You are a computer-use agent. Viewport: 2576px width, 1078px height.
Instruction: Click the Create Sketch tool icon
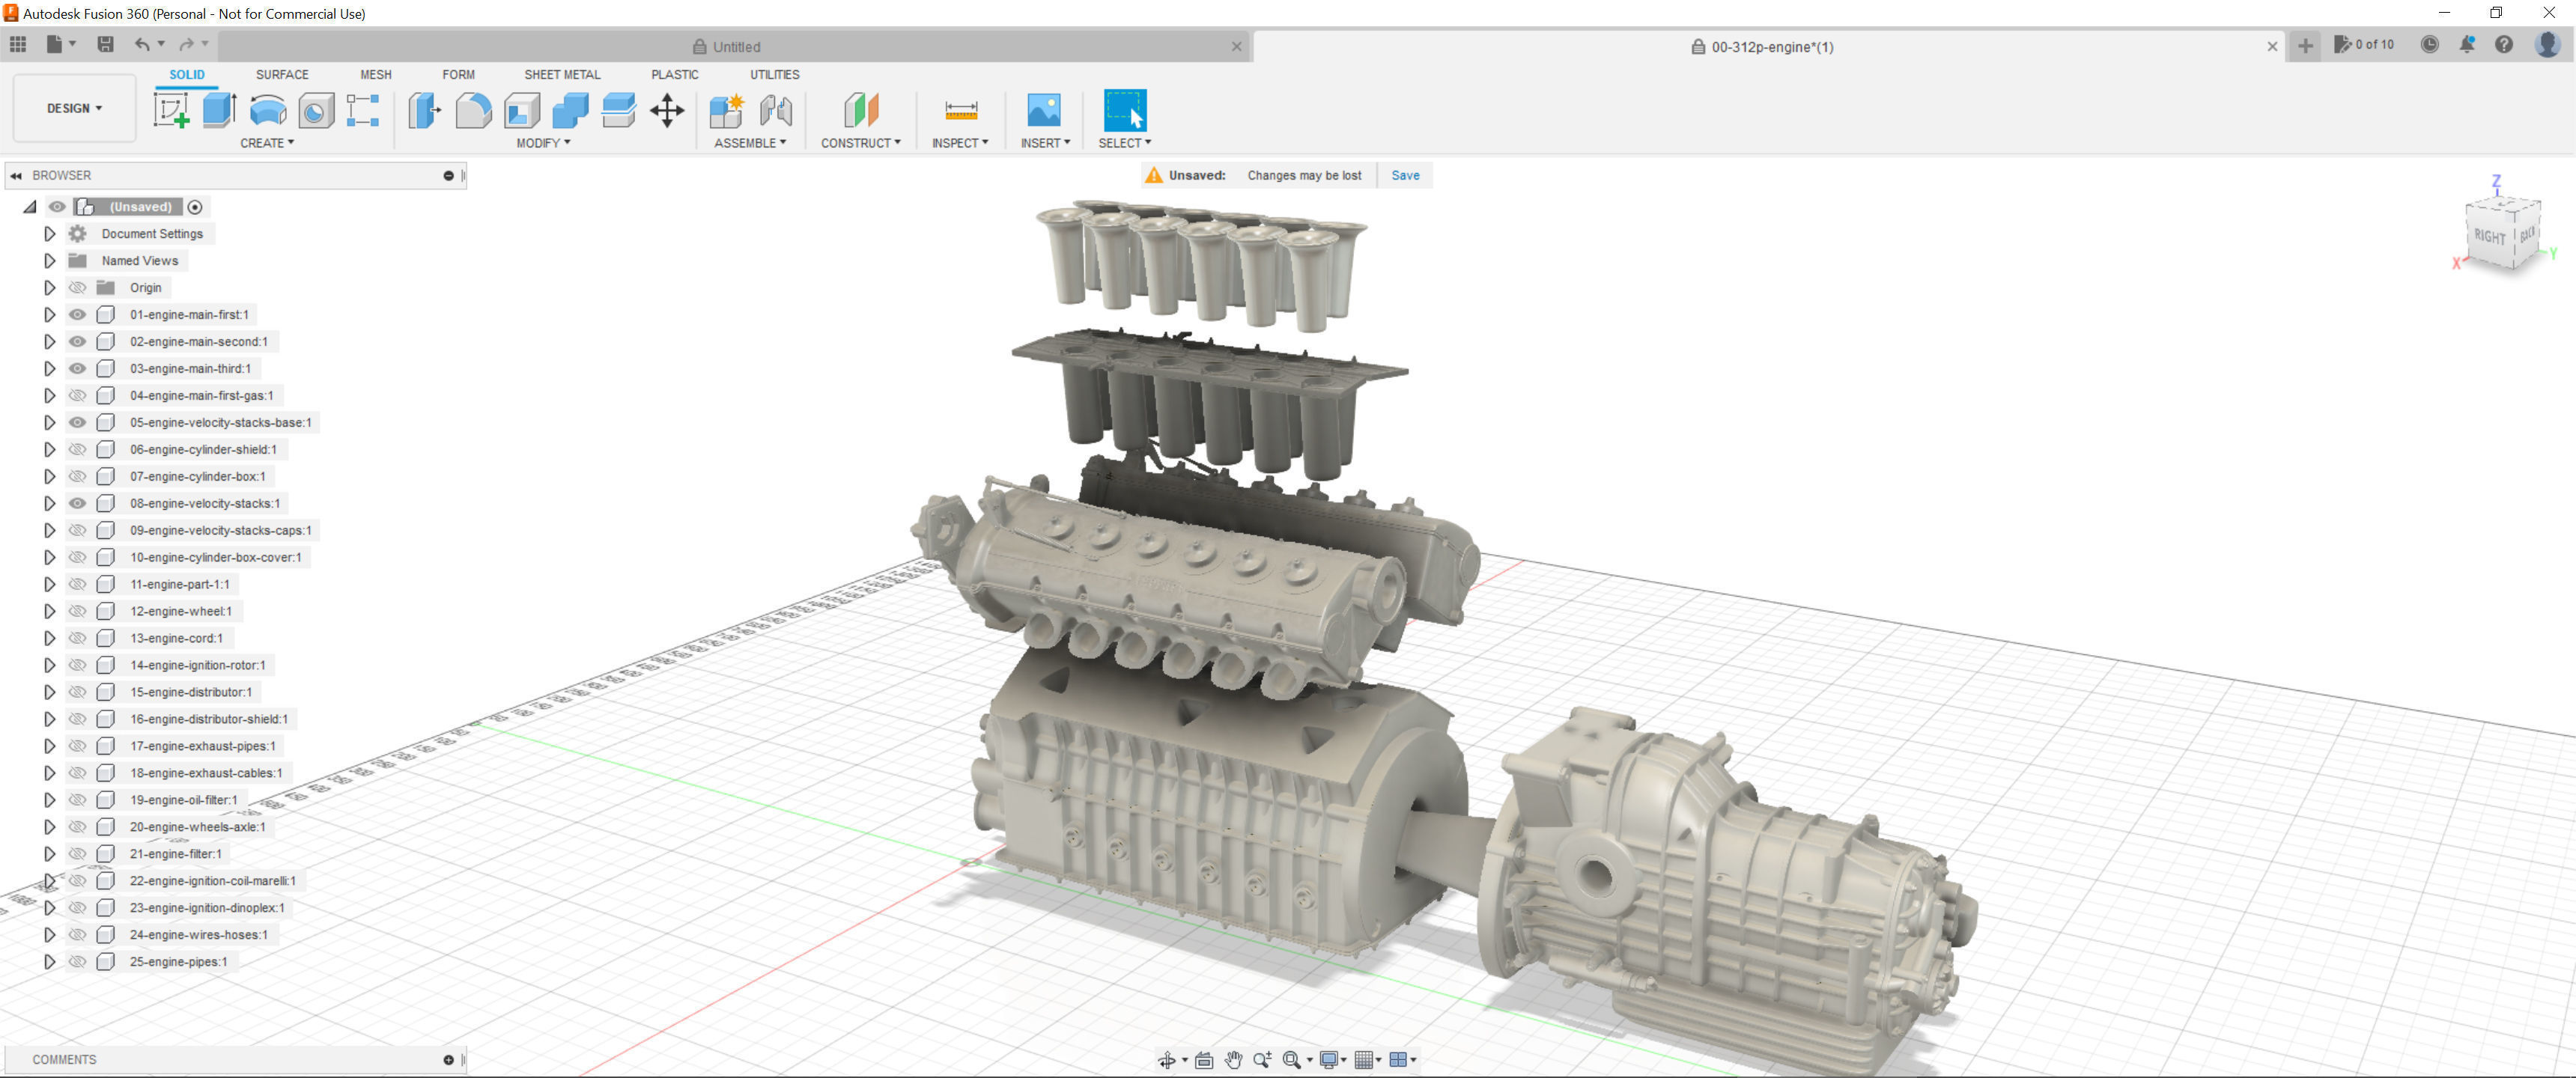point(171,110)
